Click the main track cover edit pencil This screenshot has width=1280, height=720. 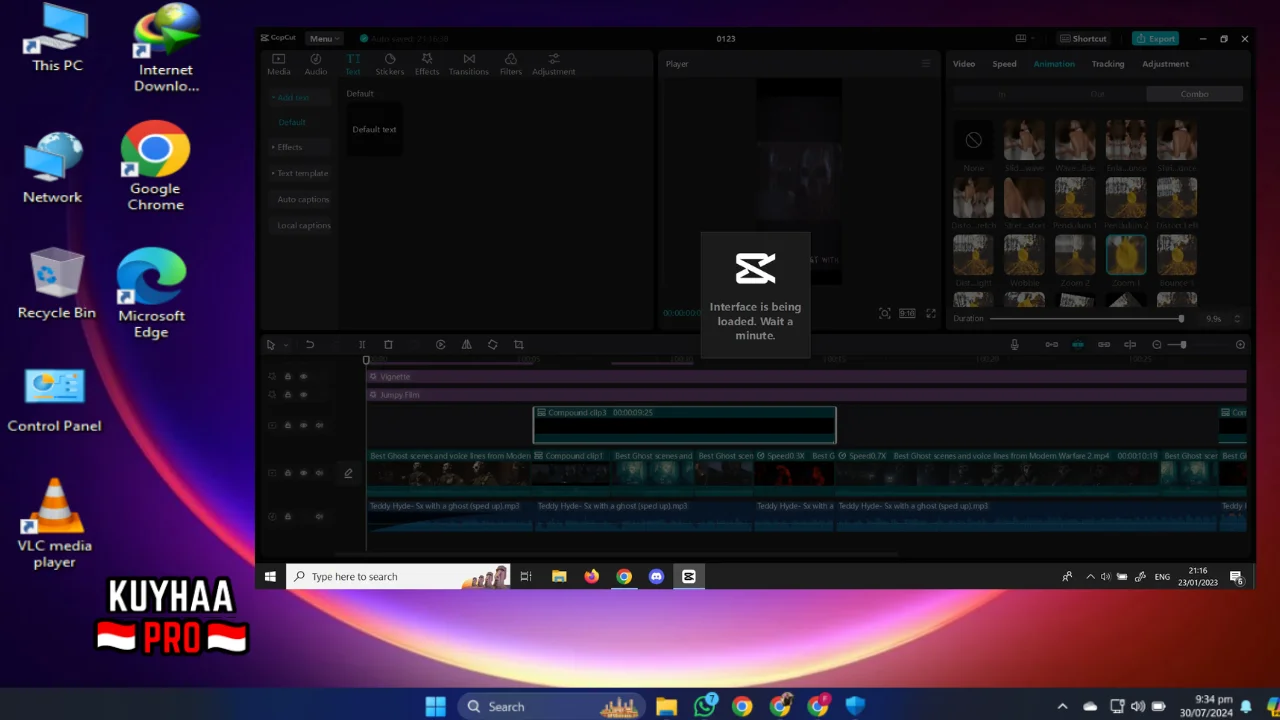tap(348, 473)
